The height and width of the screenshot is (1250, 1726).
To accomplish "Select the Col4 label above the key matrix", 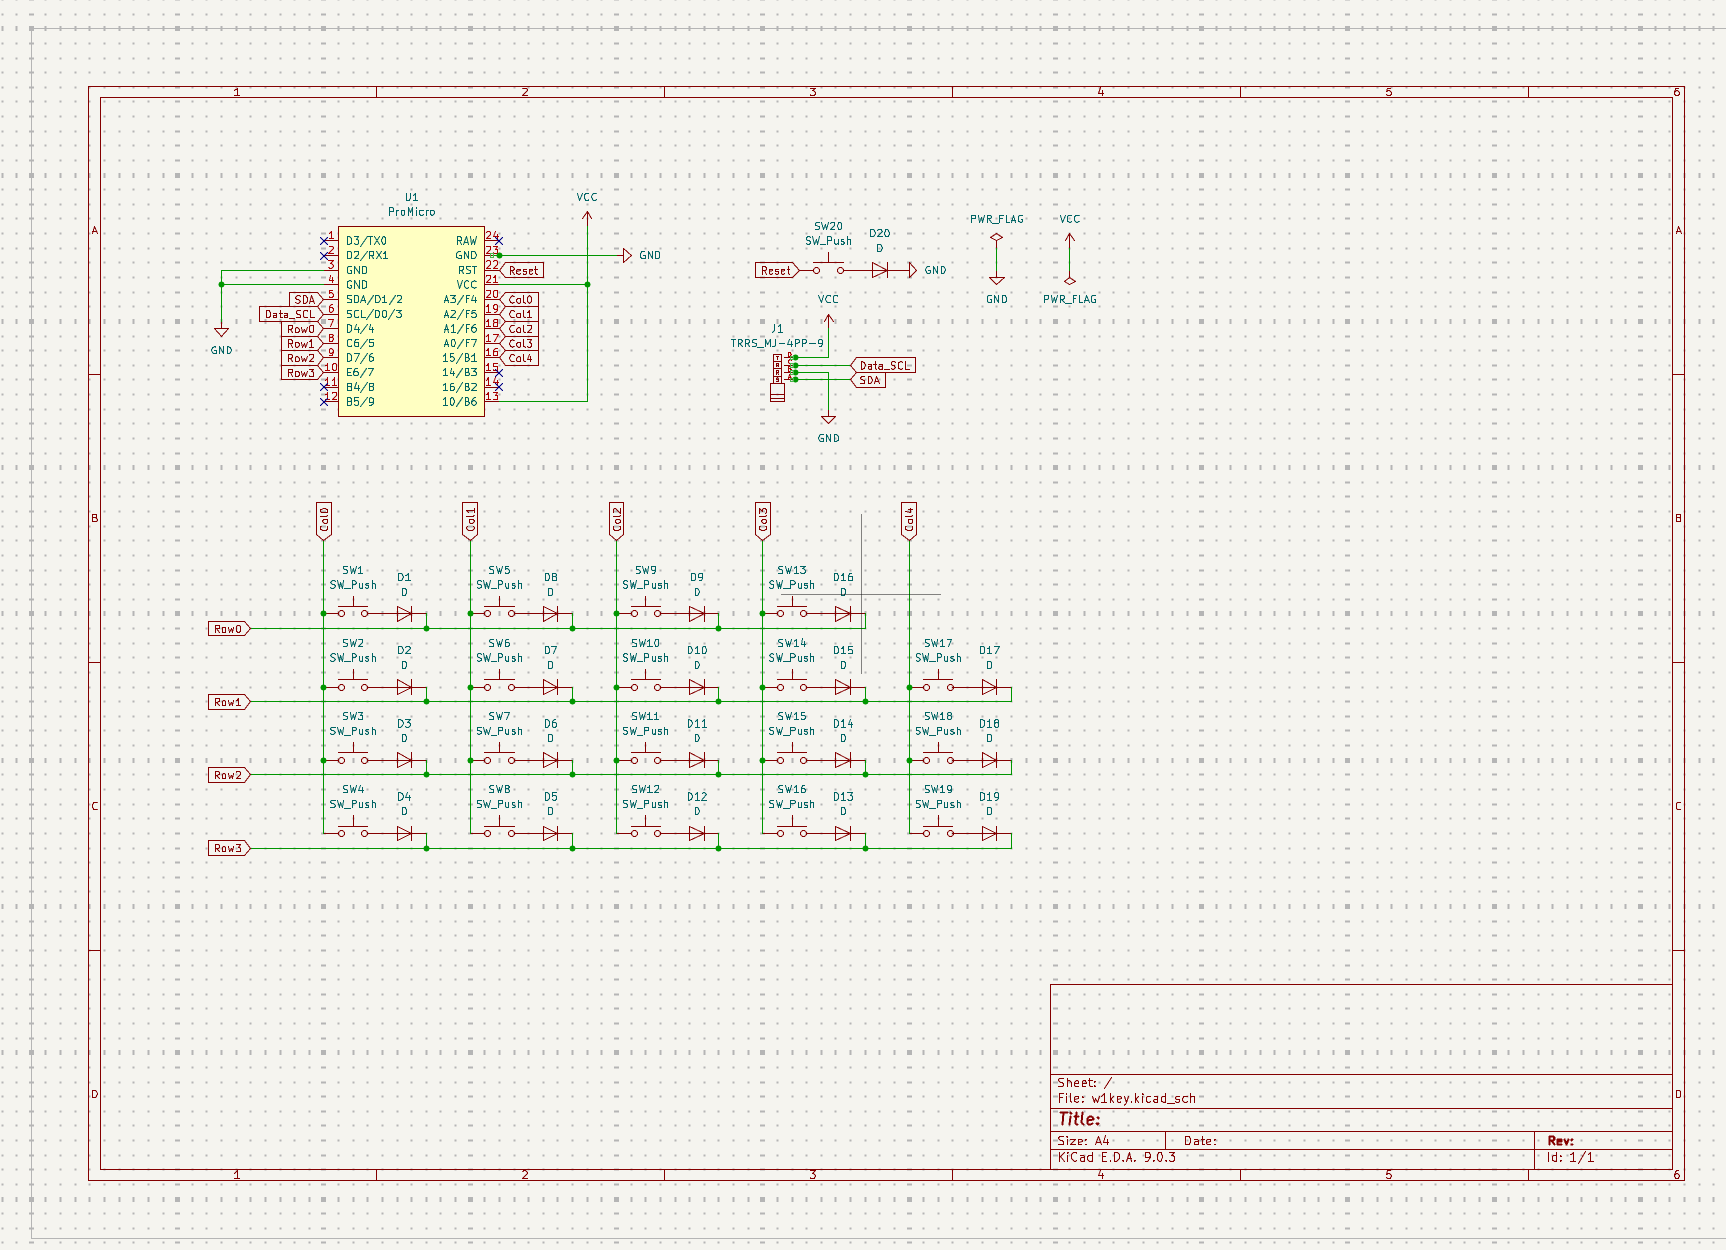I will (x=909, y=520).
